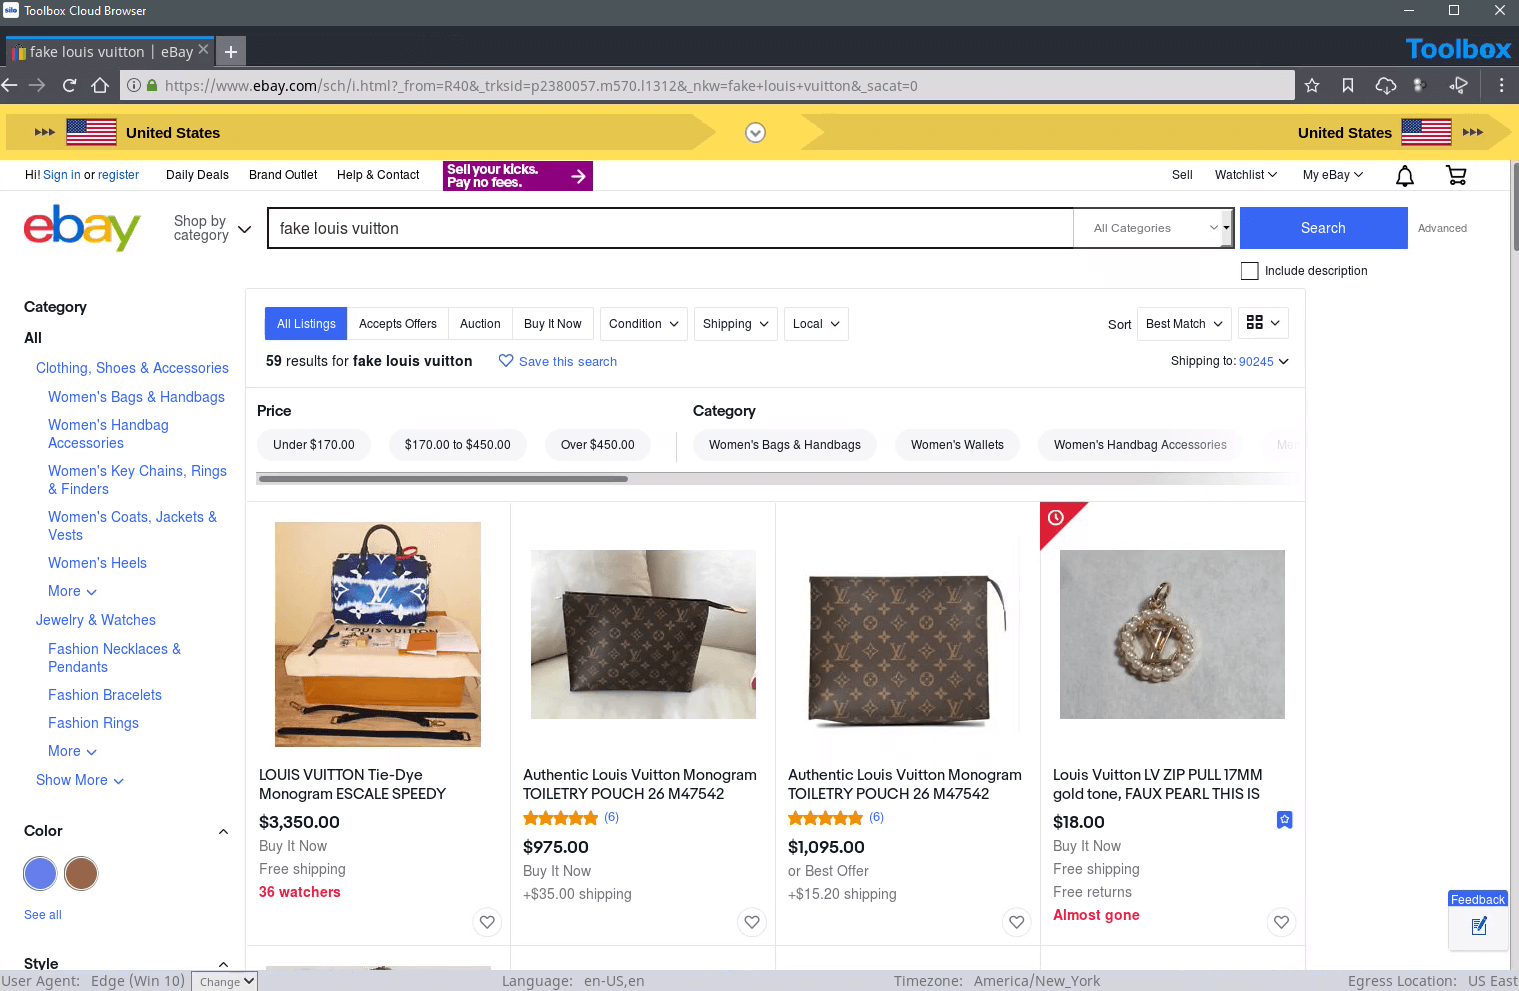
Task: Expand More under Clothing categories
Action: [73, 591]
